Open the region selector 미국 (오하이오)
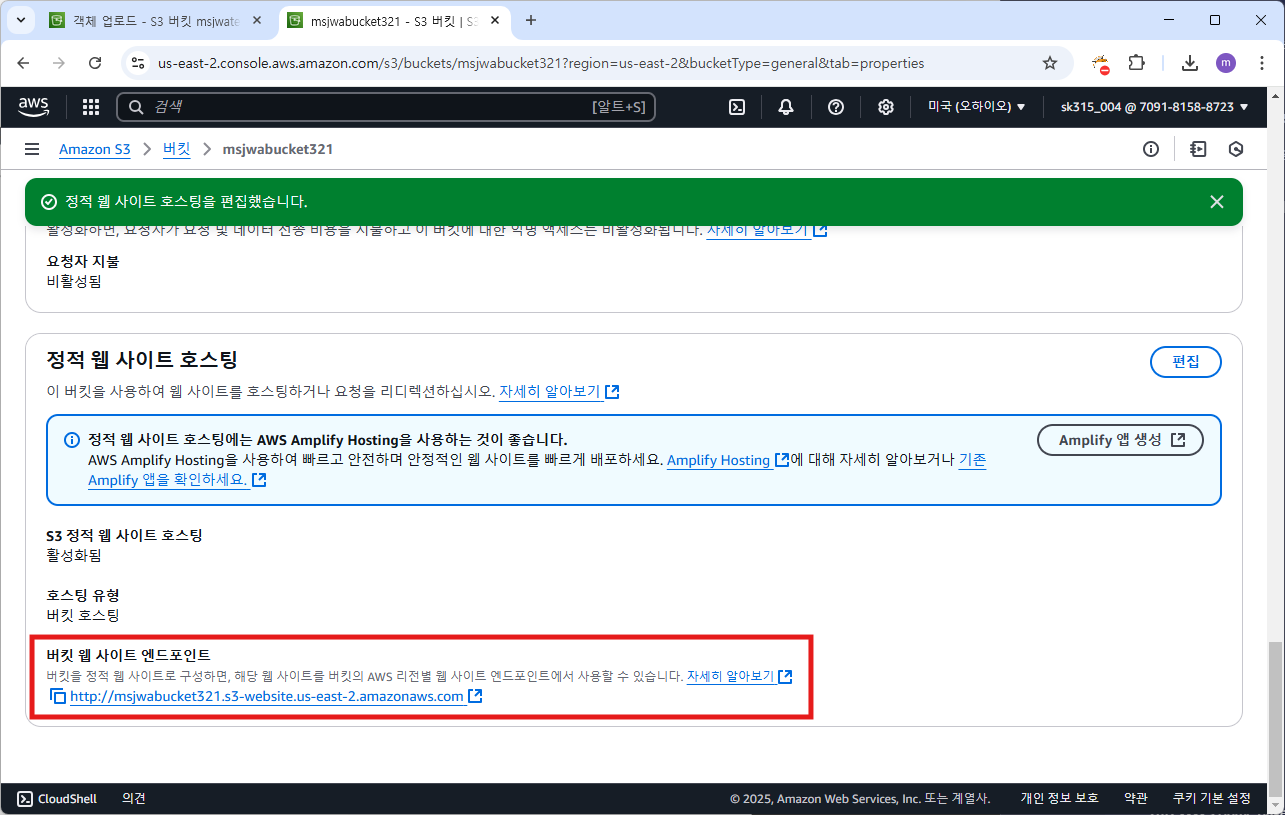Image resolution: width=1285 pixels, height=815 pixels. pos(977,107)
